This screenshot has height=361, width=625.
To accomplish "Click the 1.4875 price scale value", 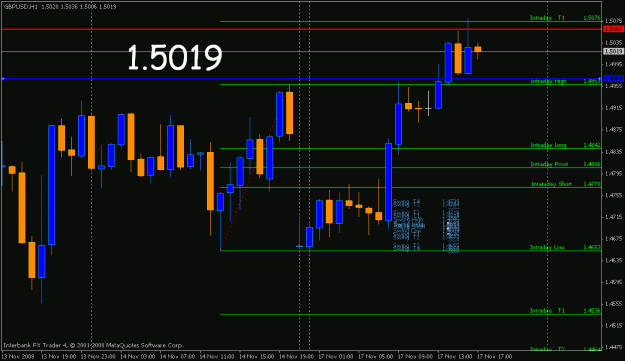I will (x=614, y=129).
